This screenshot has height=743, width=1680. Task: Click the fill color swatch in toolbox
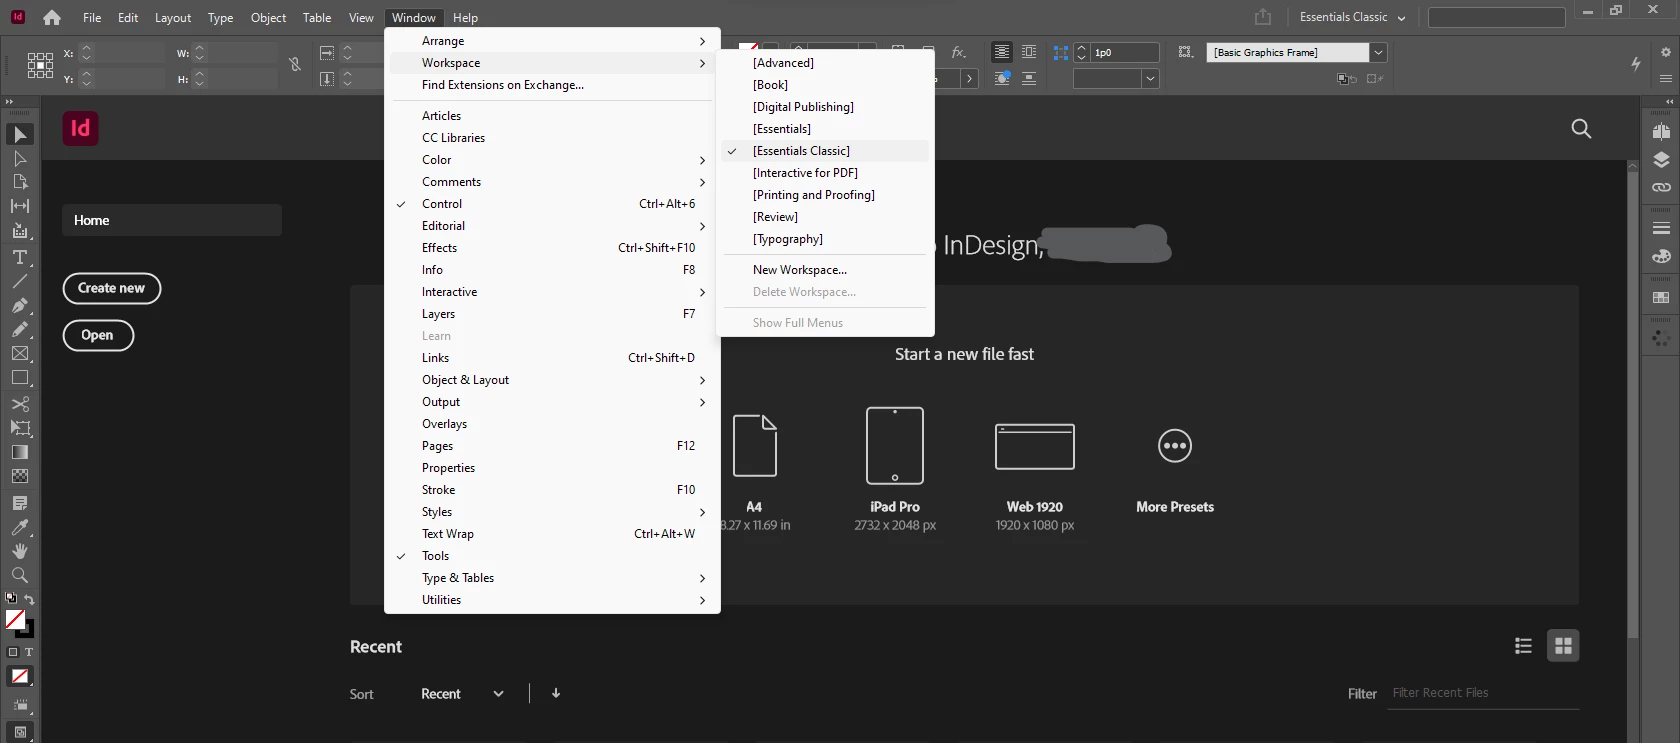click(15, 619)
